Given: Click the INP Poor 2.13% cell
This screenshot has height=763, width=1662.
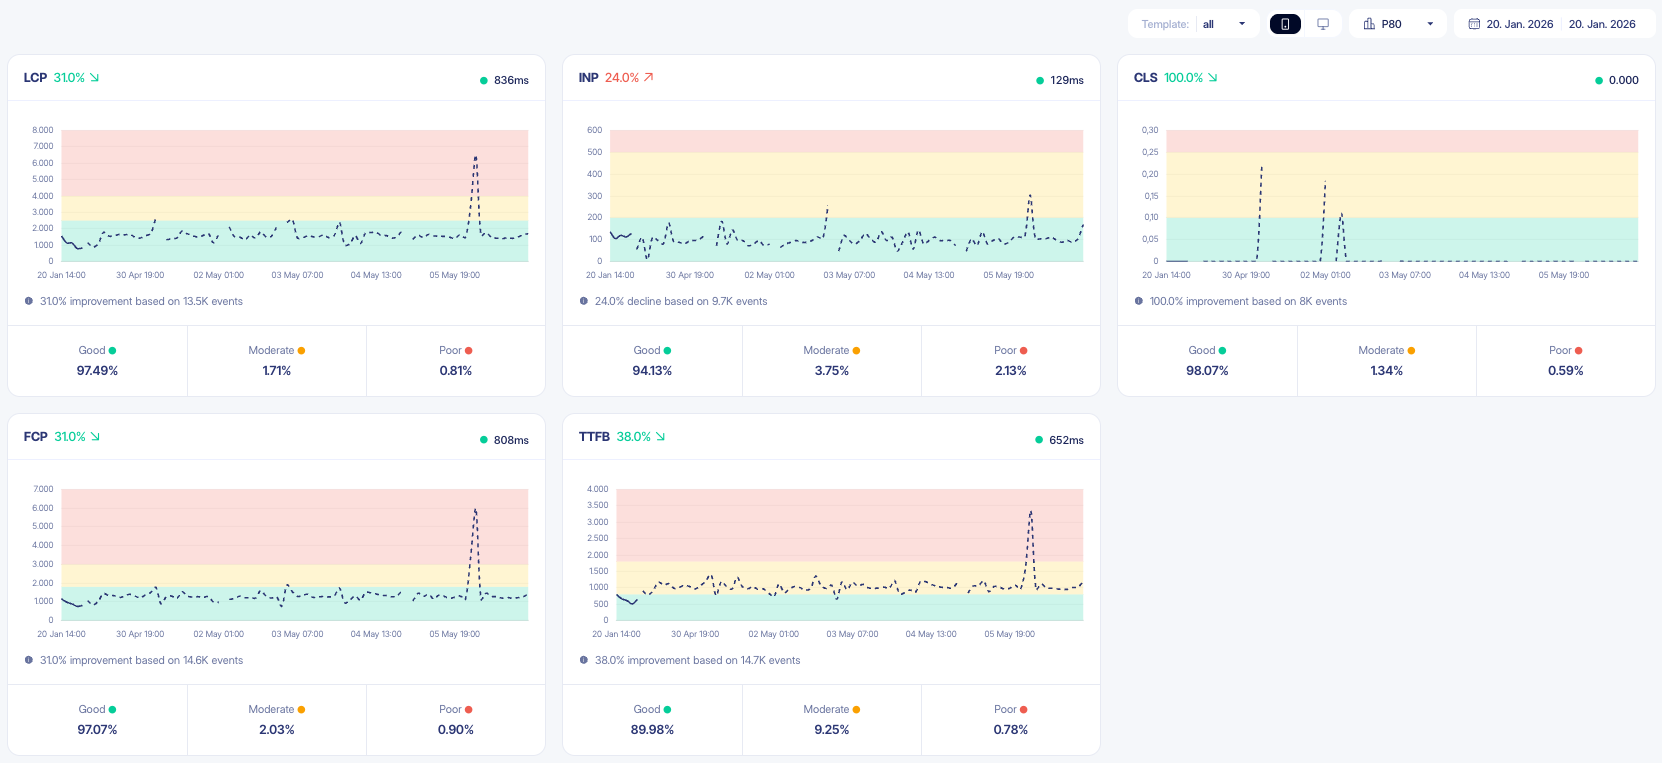Looking at the screenshot, I should pos(1011,361).
